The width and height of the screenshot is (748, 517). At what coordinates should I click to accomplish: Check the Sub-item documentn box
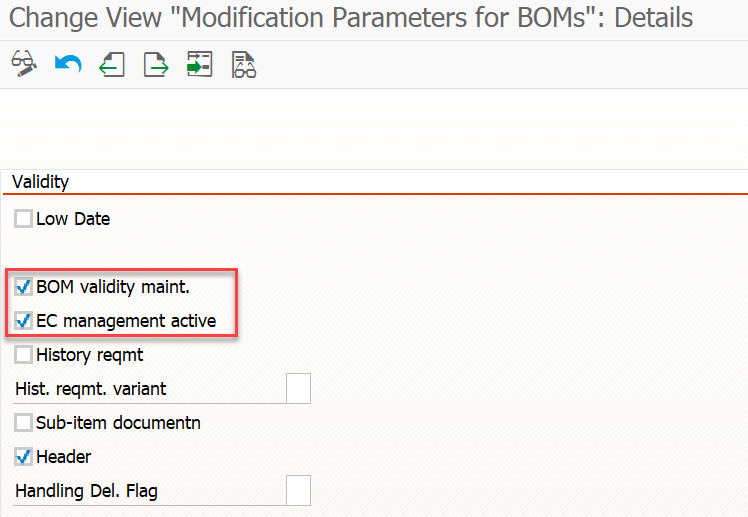pyautogui.click(x=23, y=423)
